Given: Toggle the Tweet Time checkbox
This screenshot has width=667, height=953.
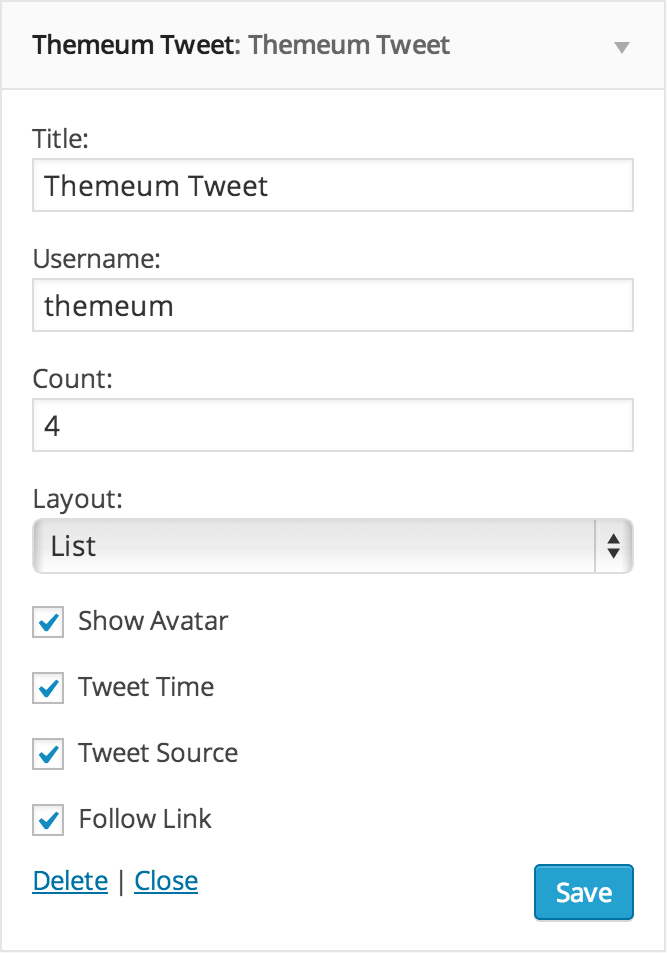Looking at the screenshot, I should click(48, 688).
